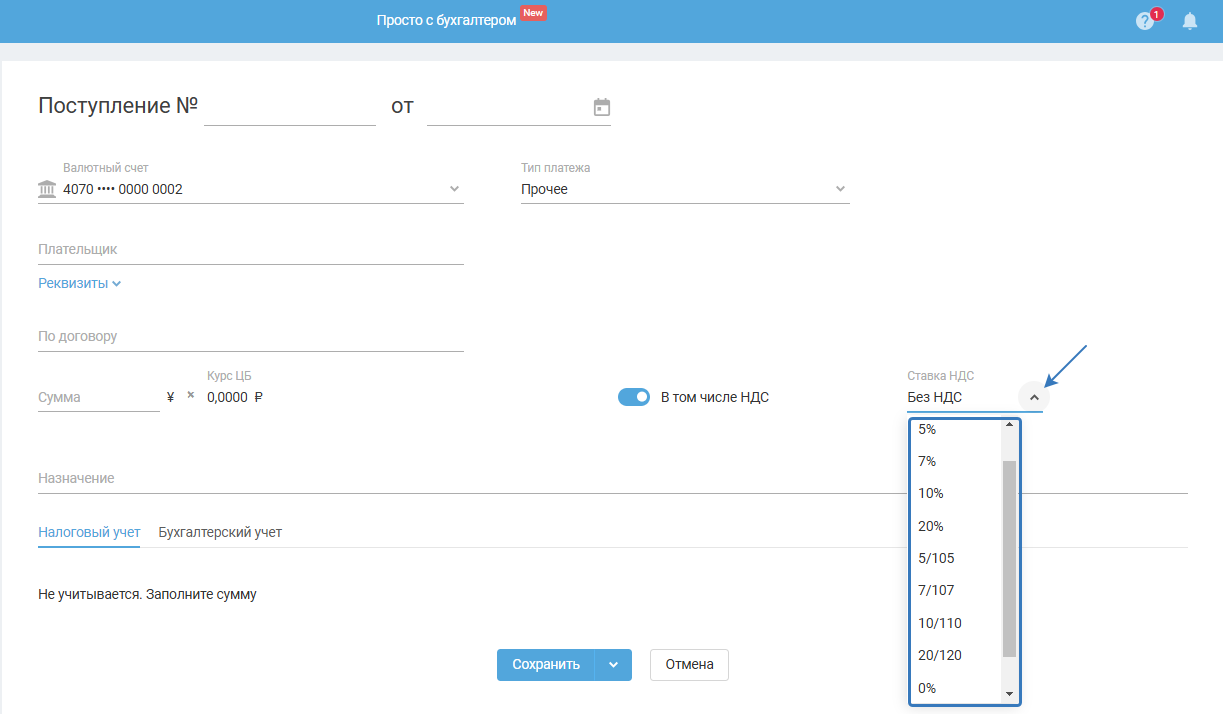Focus the Плательщик input field
The width and height of the screenshot is (1223, 714).
tap(250, 249)
